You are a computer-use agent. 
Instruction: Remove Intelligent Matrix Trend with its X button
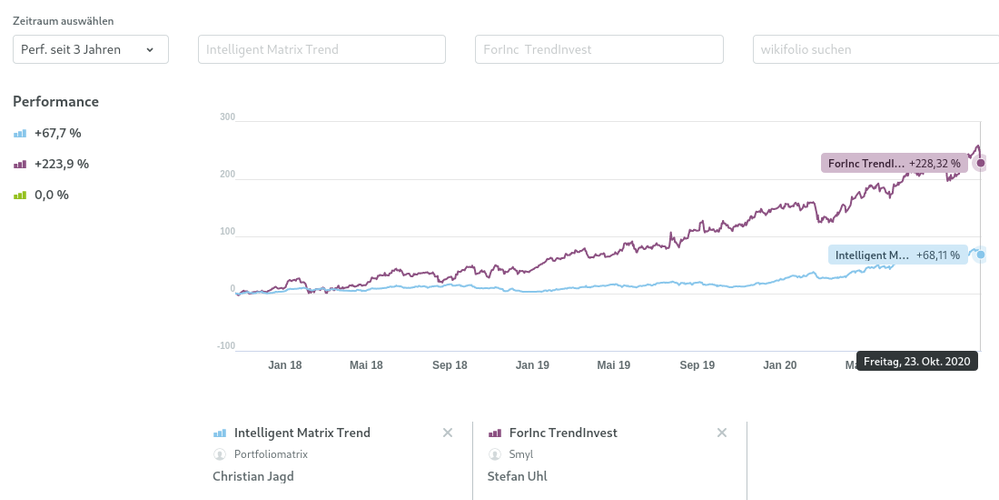(448, 433)
